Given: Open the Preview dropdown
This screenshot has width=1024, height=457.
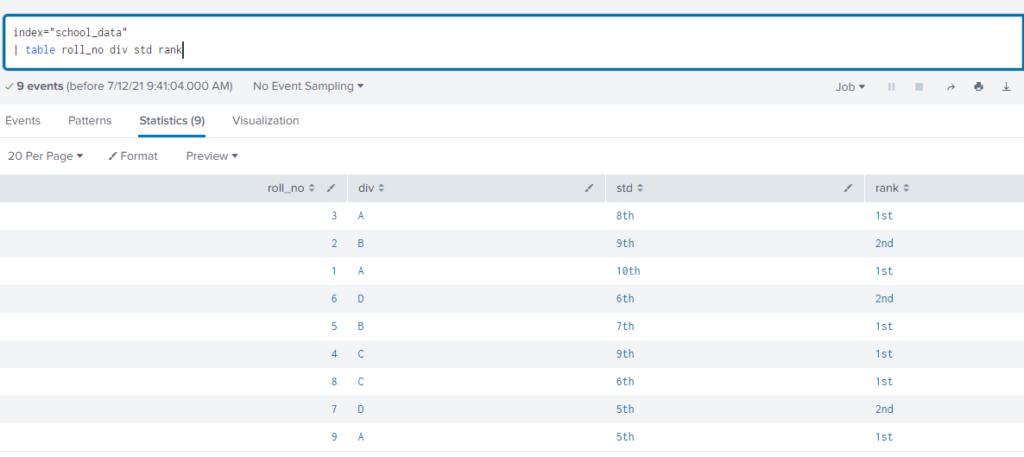Looking at the screenshot, I should pyautogui.click(x=212, y=156).
